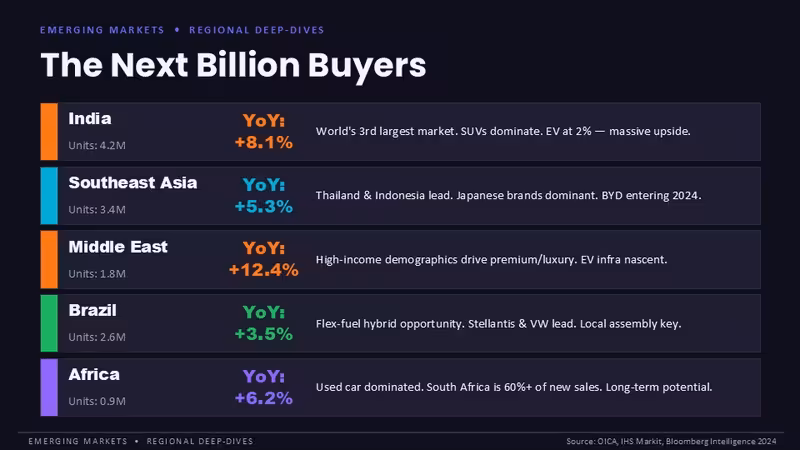Click the Flex-fuel hybrid opportunity description

tap(498, 324)
